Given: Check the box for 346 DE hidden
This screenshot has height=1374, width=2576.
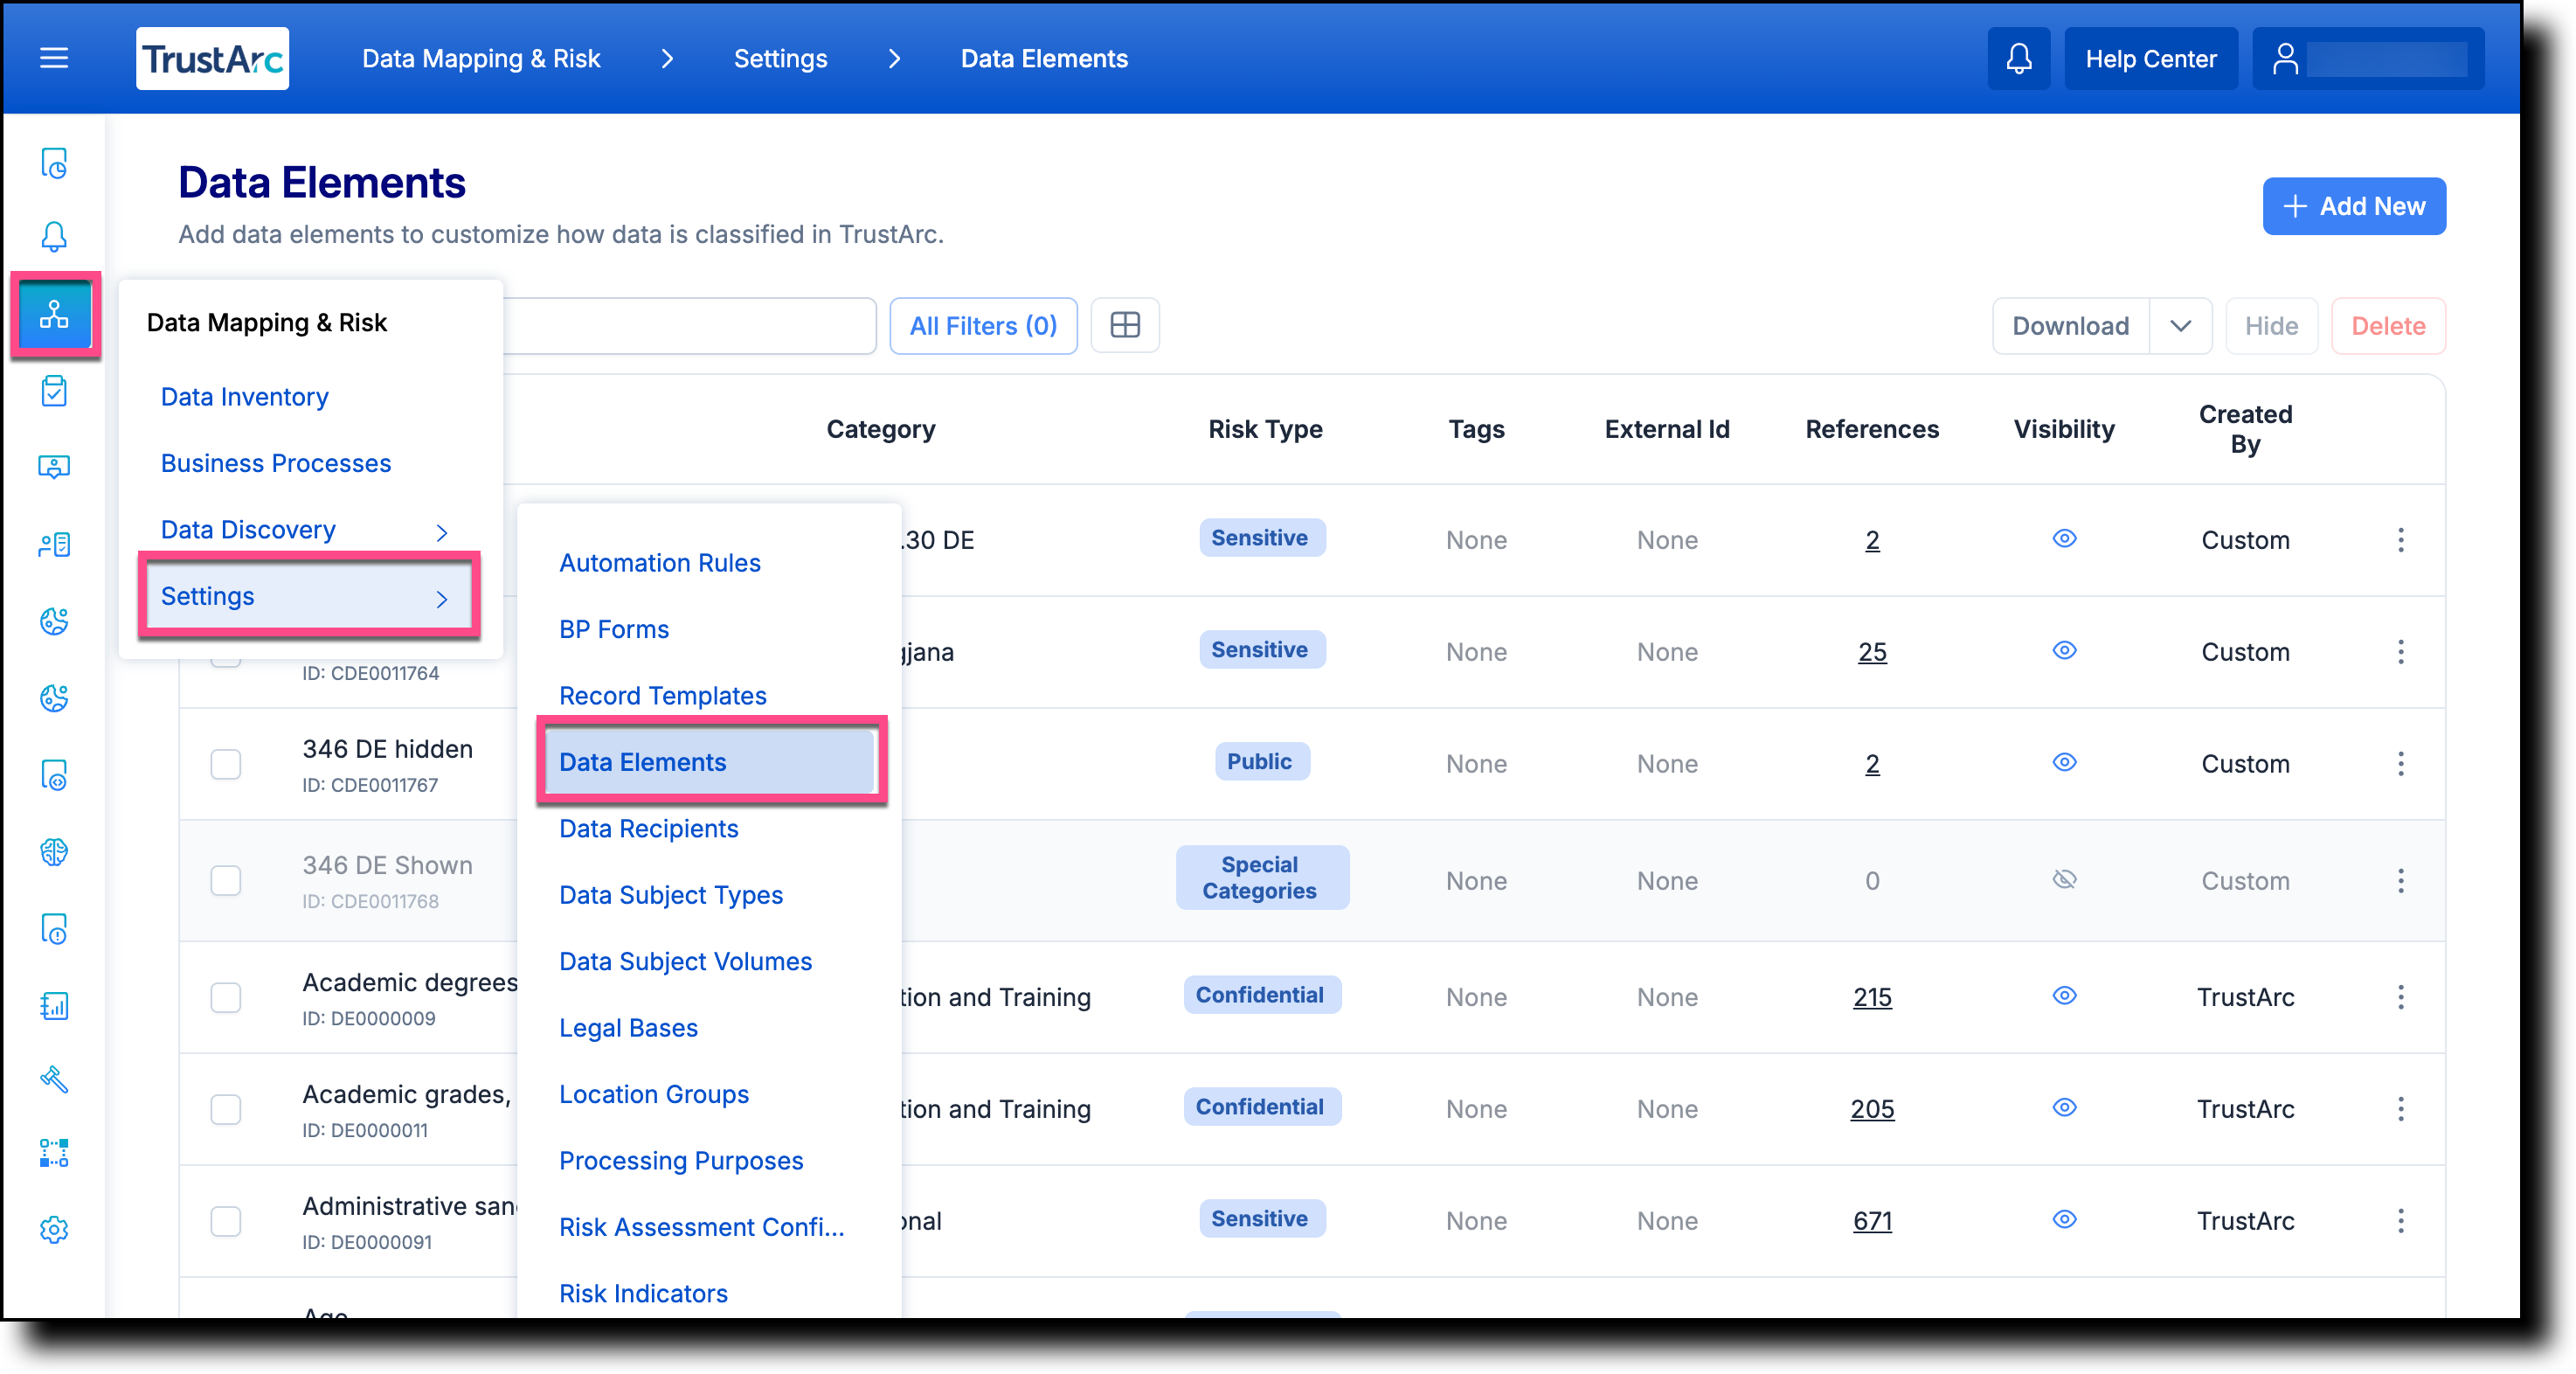Looking at the screenshot, I should [x=226, y=764].
